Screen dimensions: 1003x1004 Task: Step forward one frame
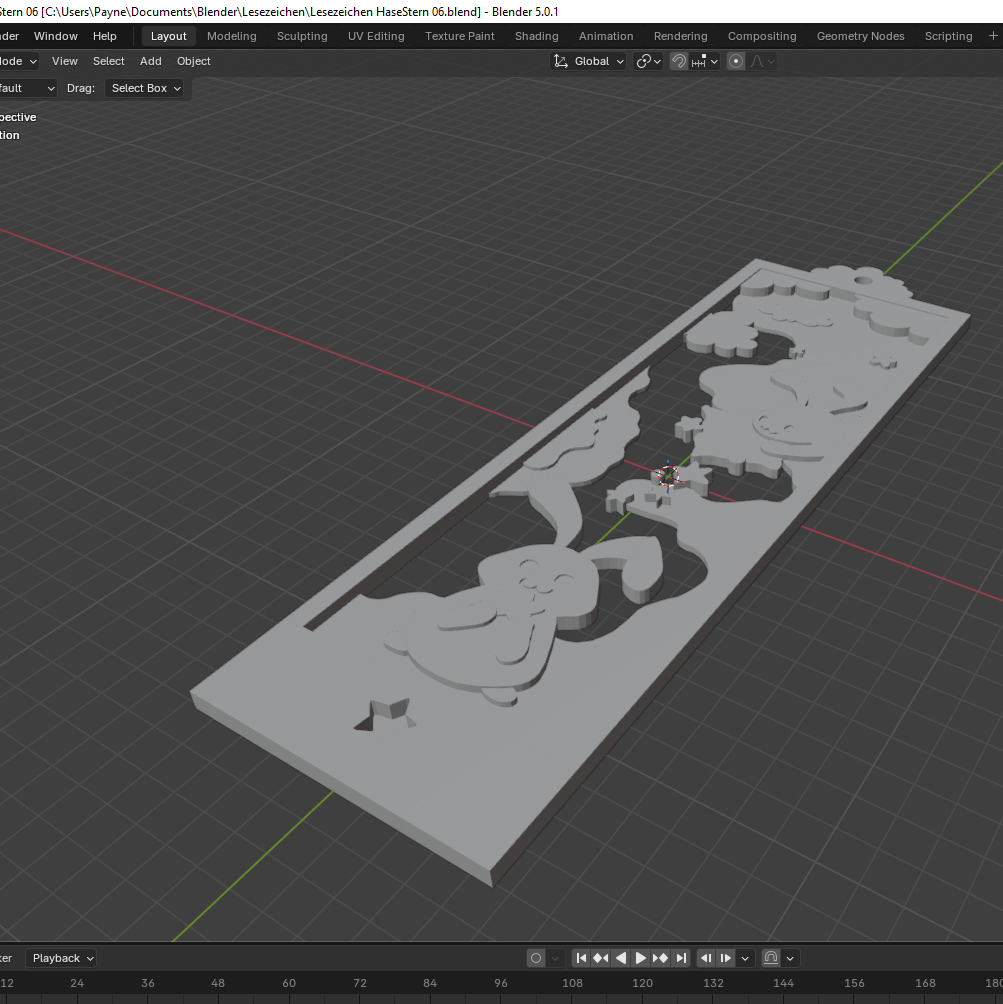[727, 958]
